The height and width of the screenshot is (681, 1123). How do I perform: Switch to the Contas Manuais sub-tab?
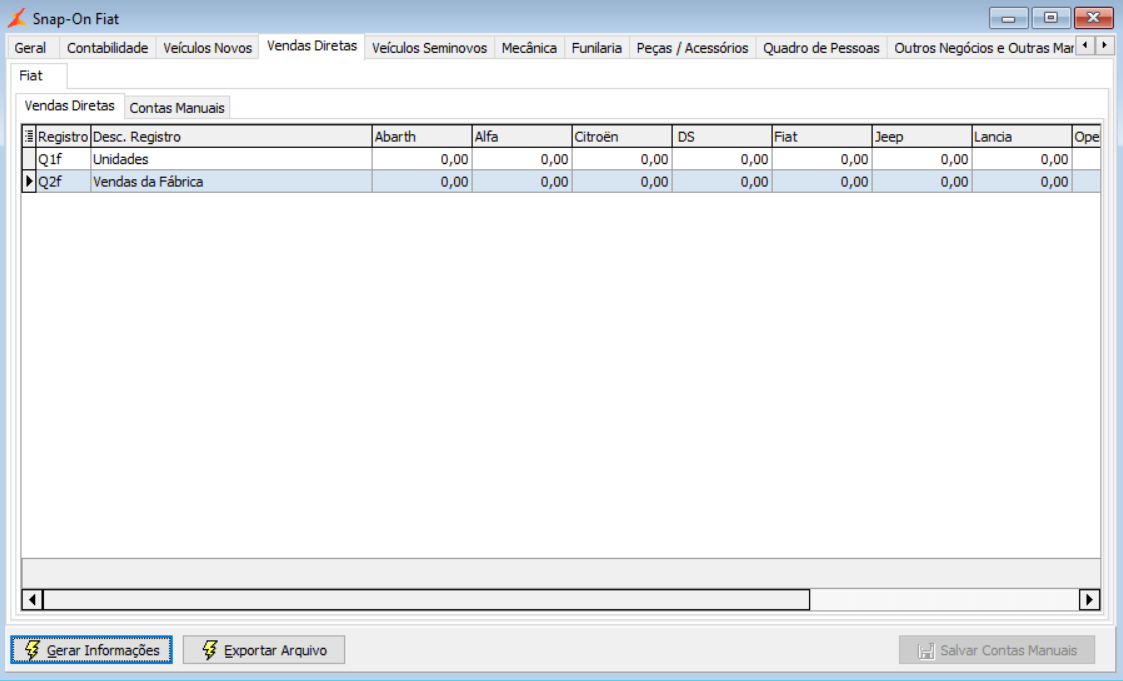click(177, 107)
